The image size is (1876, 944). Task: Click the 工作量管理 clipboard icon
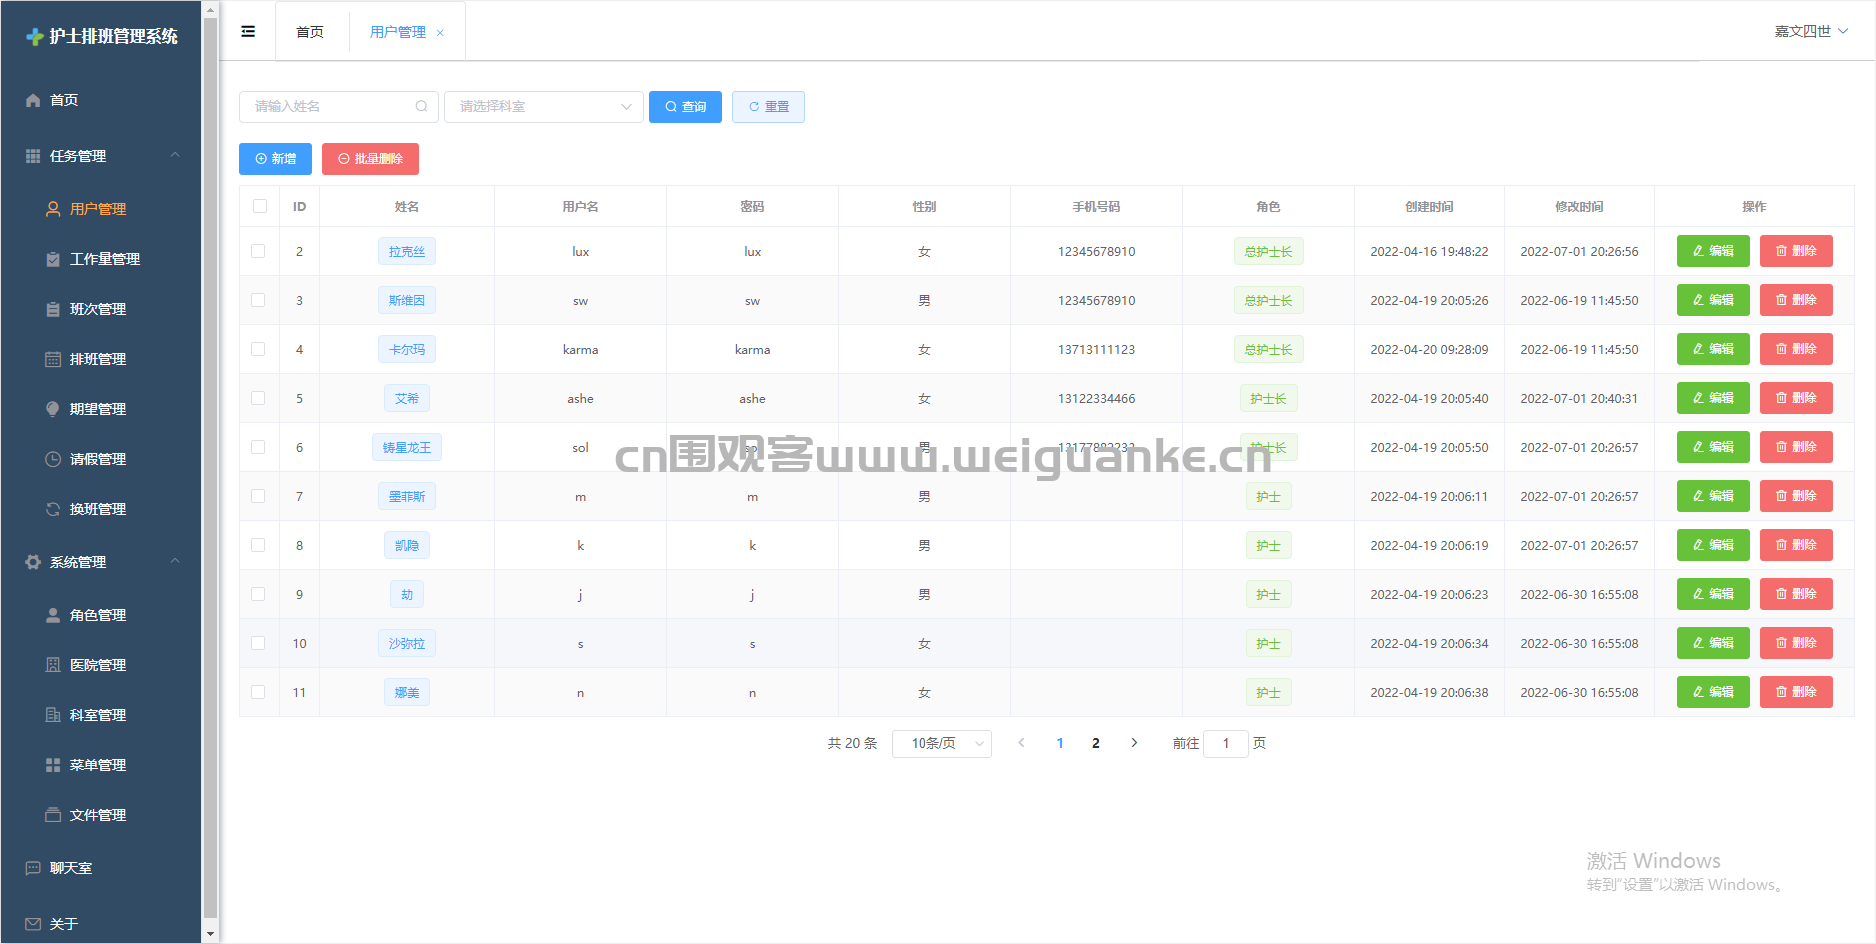click(53, 259)
